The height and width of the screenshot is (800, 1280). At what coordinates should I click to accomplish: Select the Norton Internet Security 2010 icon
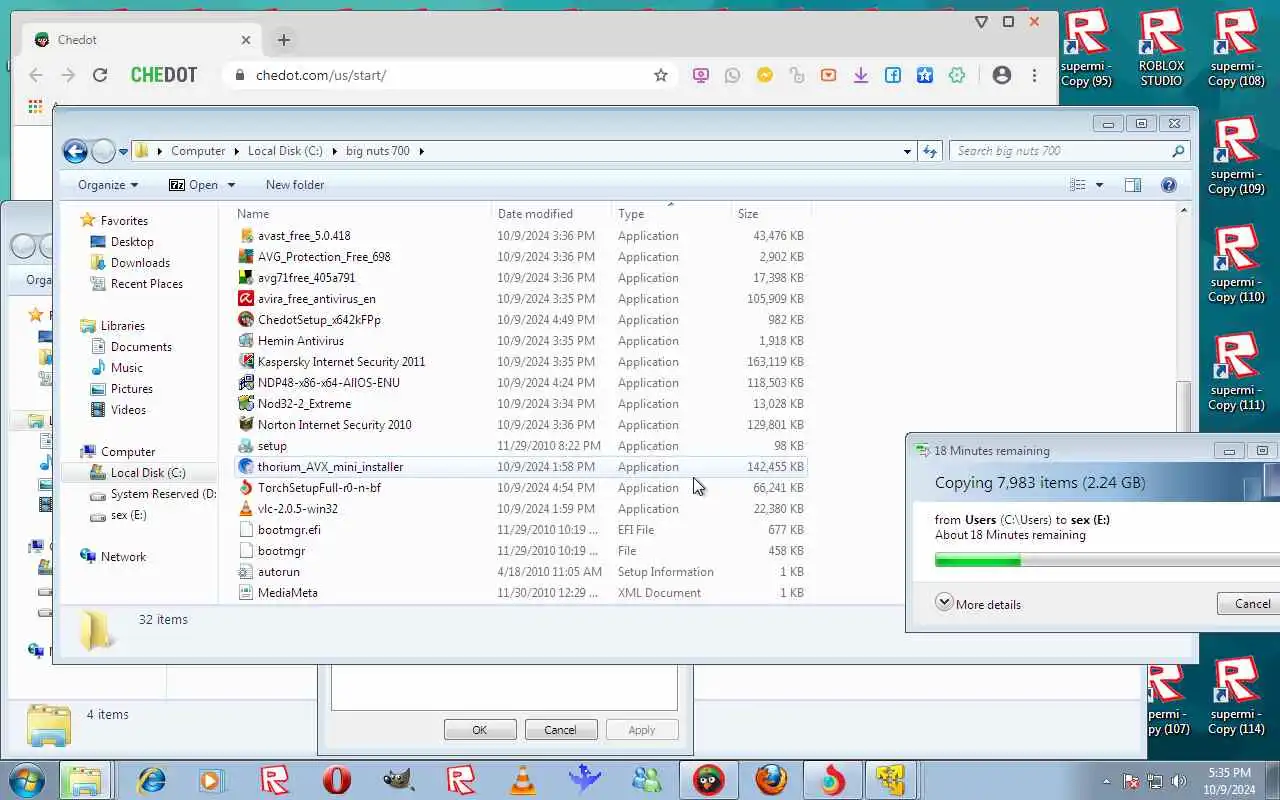pos(247,425)
